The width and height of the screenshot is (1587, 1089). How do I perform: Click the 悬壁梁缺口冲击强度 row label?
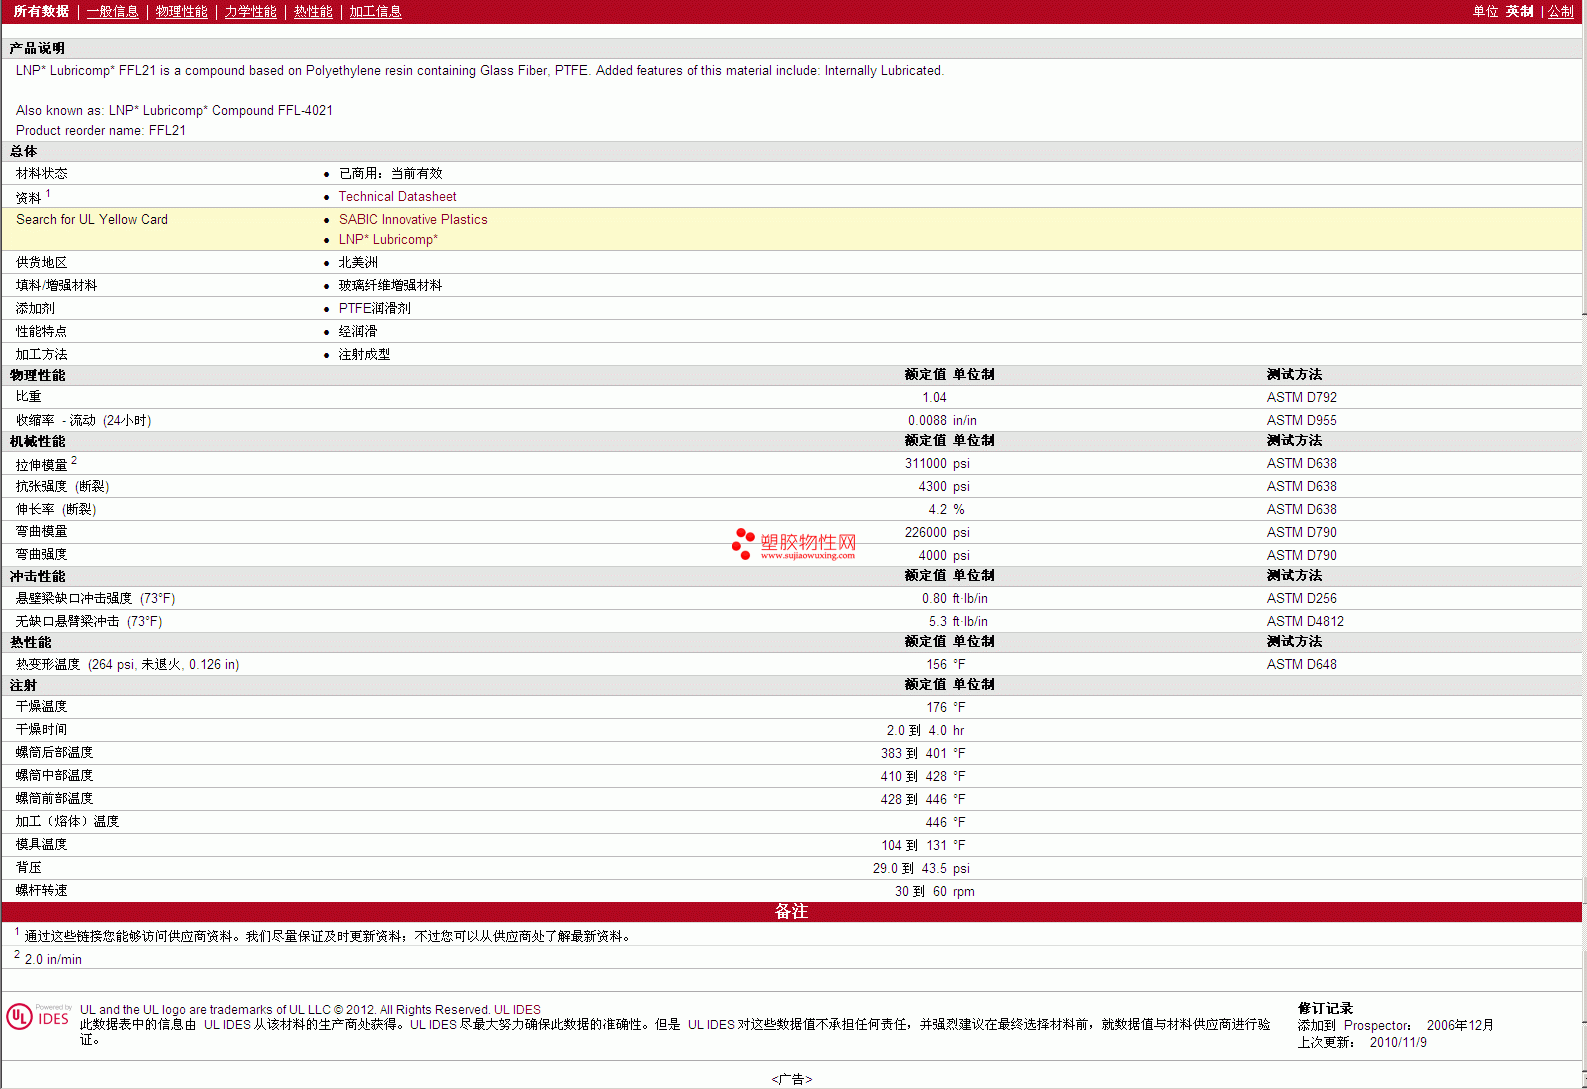pos(95,599)
